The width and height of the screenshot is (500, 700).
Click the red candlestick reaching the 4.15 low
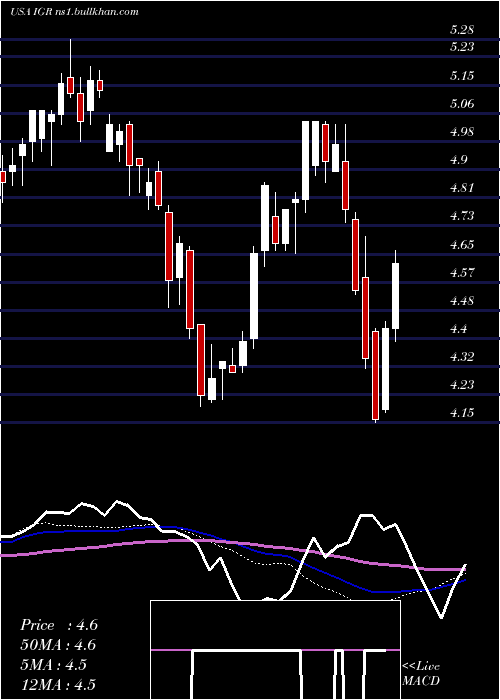tap(375, 375)
